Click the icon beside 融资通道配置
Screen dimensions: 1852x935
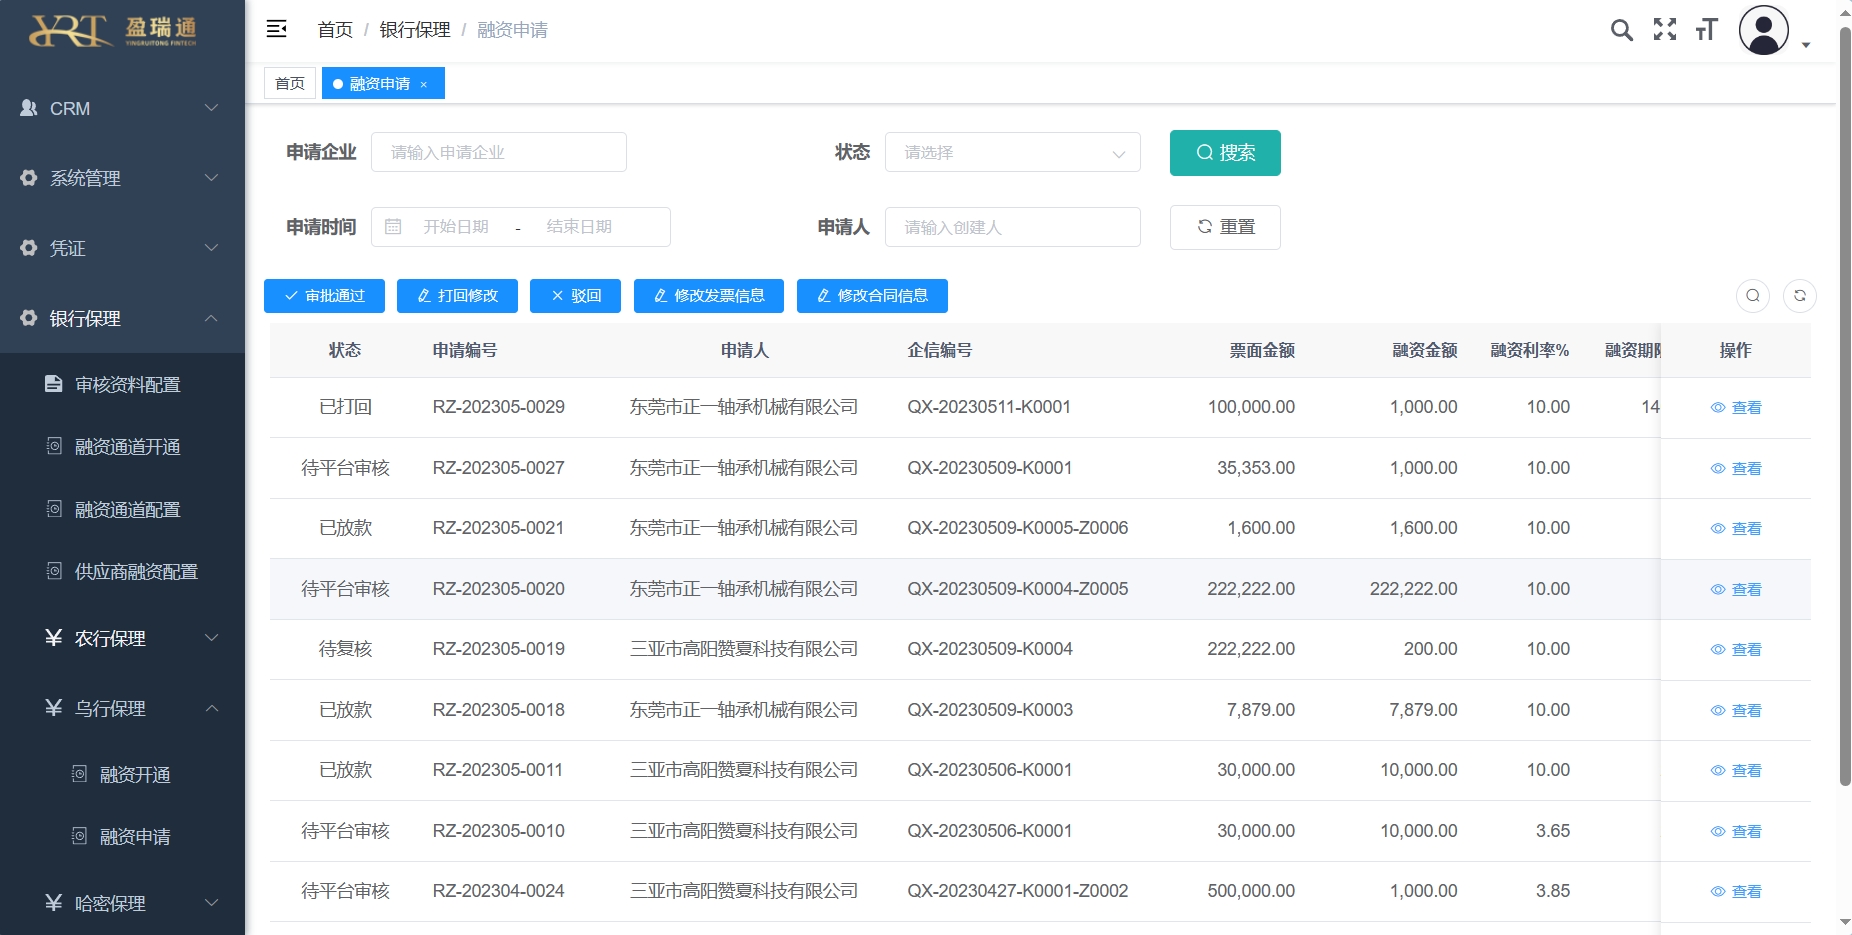pos(54,509)
